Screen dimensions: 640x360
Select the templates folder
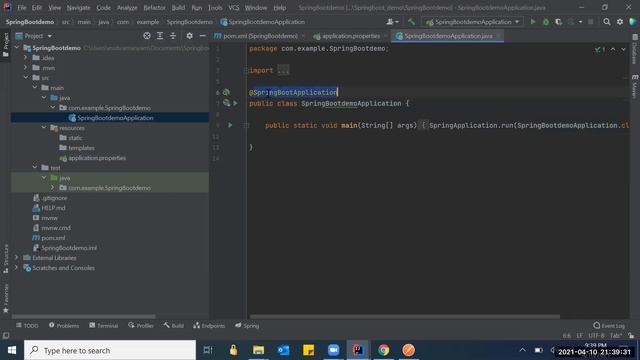[77, 148]
